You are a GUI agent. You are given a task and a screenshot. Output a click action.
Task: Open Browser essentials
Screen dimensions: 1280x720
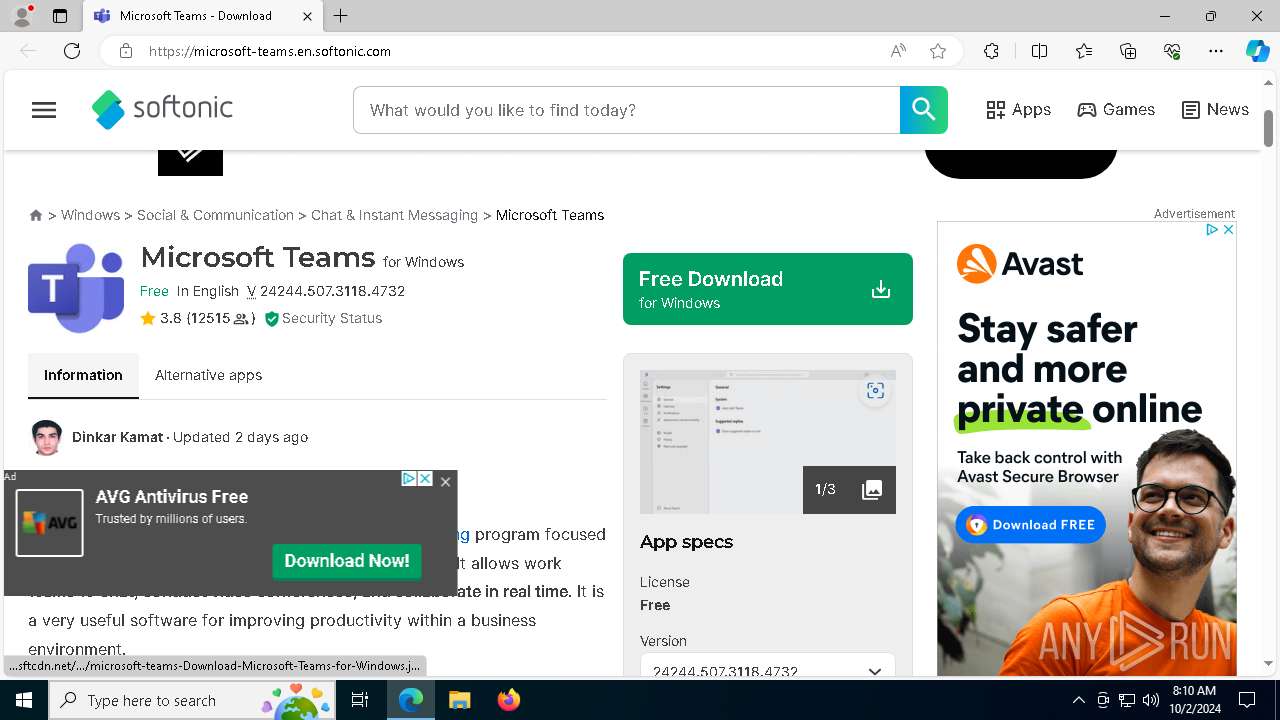tap(1172, 51)
